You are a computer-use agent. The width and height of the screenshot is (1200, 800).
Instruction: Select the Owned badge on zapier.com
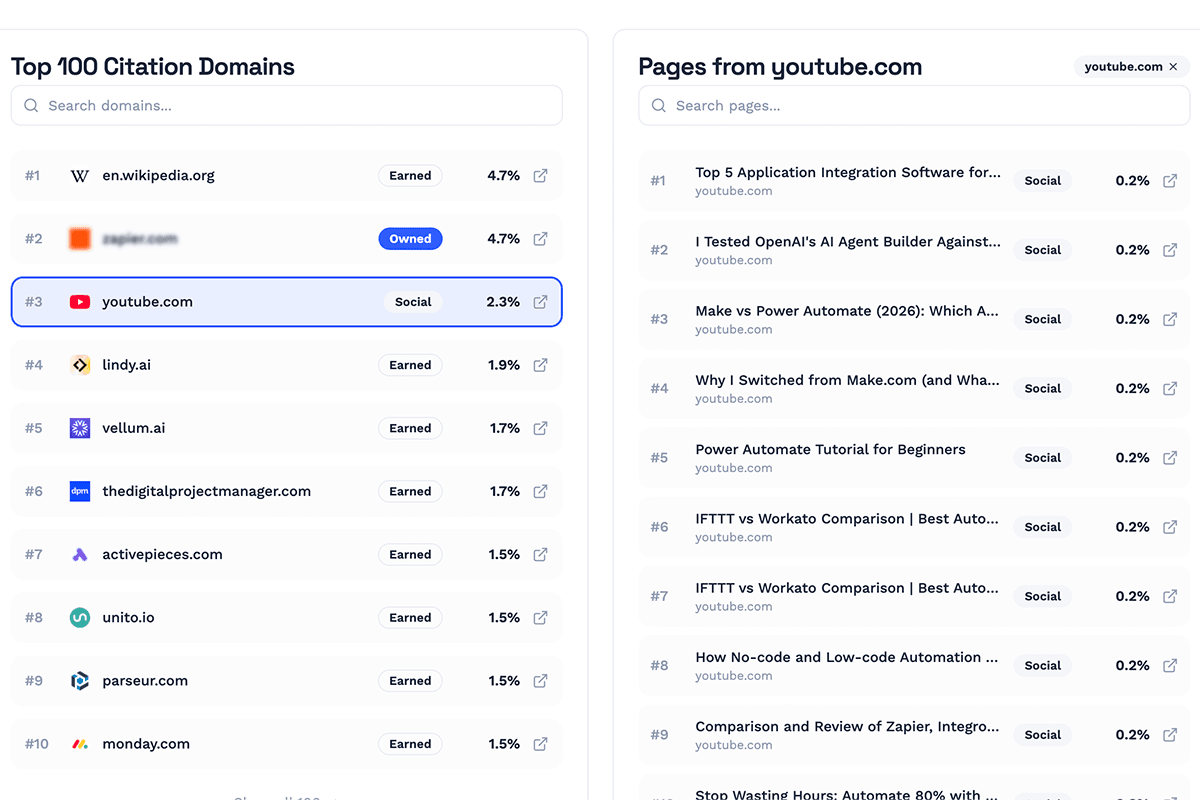tap(410, 238)
